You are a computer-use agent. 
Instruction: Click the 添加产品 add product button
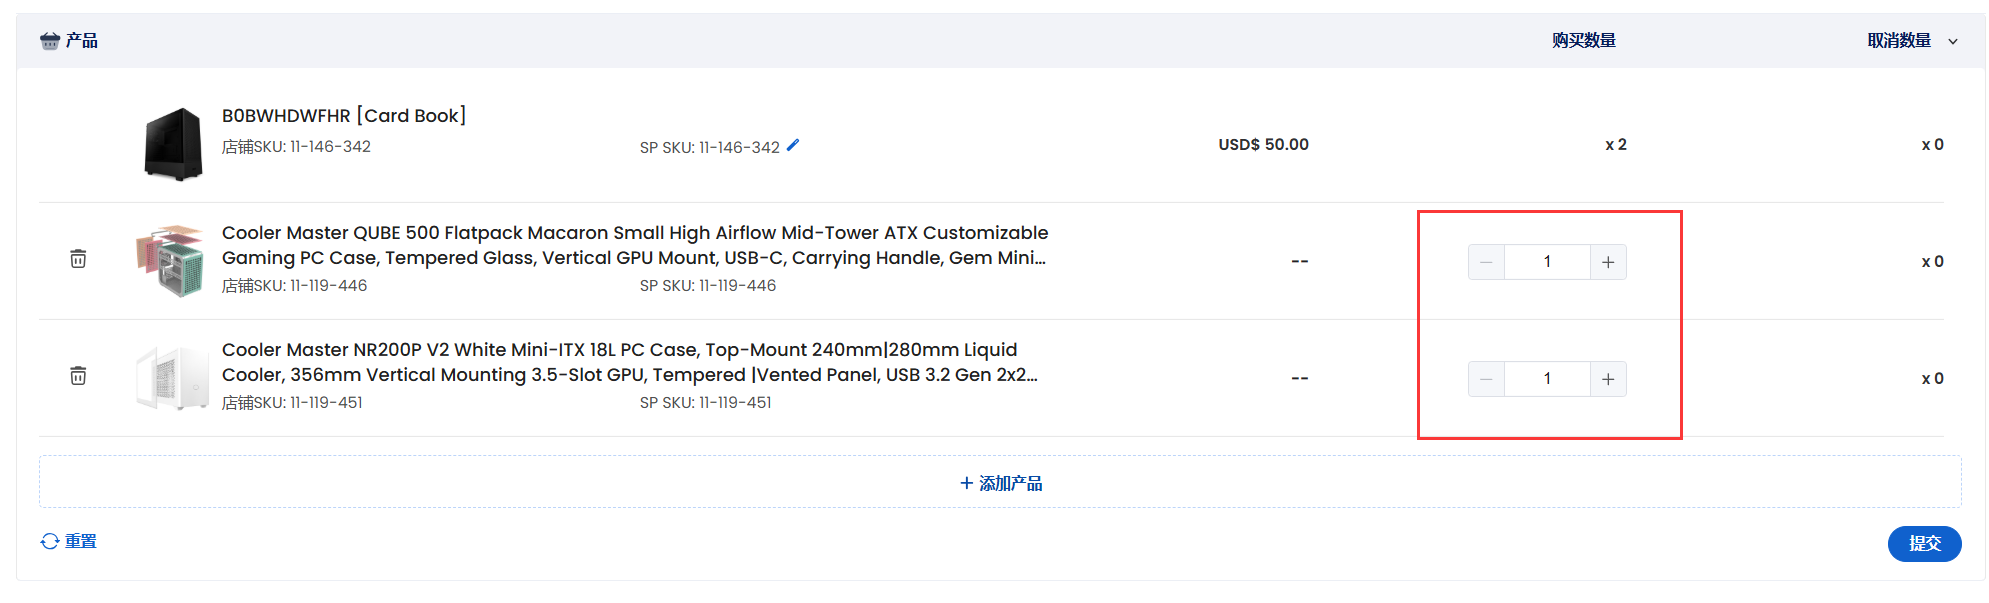[x=1000, y=483]
